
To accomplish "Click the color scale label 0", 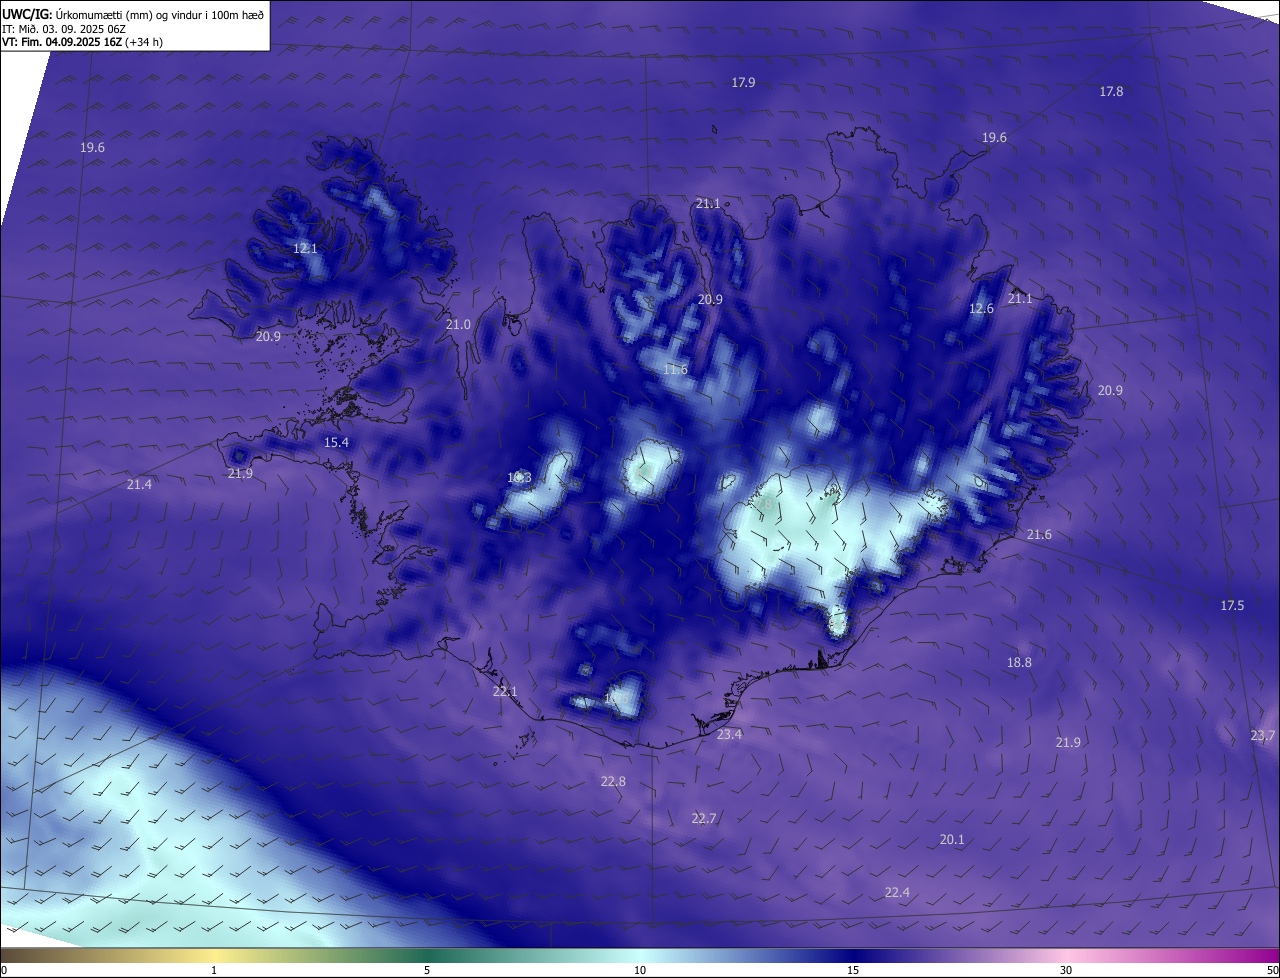I will 3,970.
